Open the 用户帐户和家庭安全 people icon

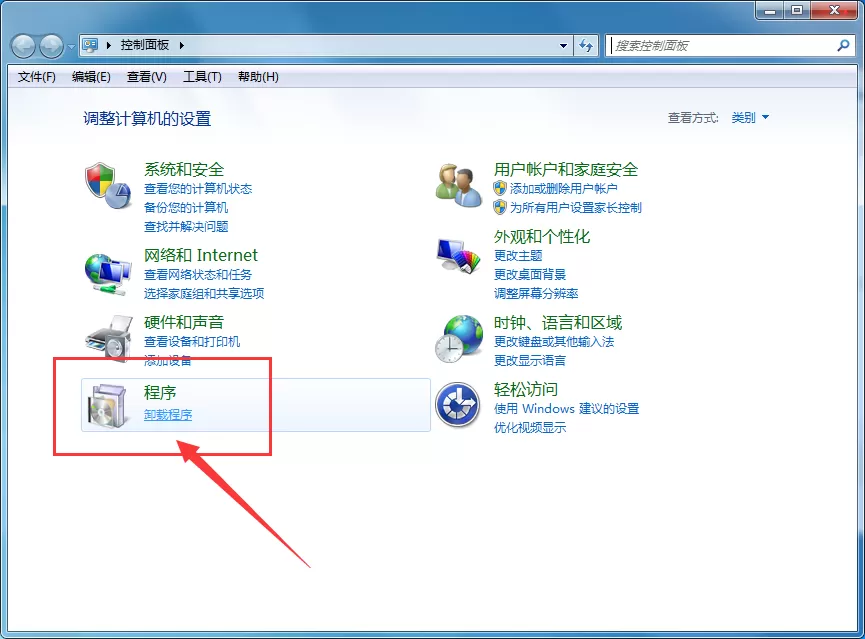(458, 186)
